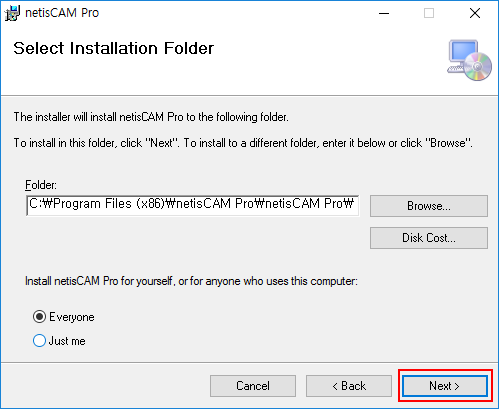
Task: Select the Everyone radio button
Action: click(39, 316)
